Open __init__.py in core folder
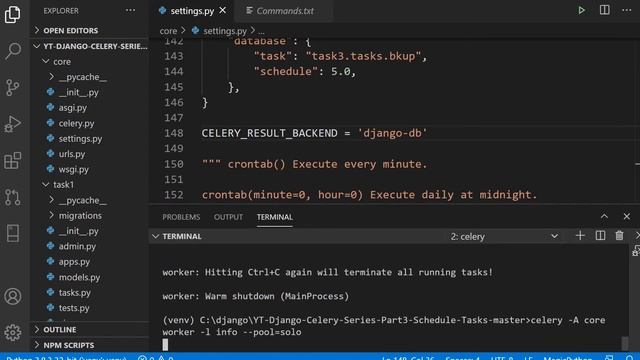 [x=78, y=93]
